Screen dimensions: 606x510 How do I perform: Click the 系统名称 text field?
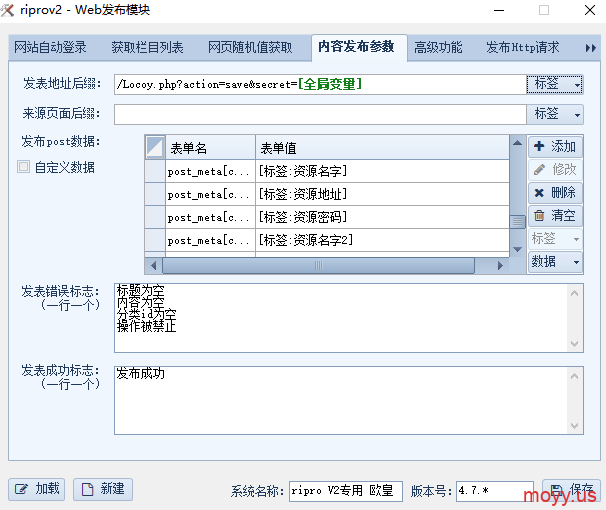346,491
